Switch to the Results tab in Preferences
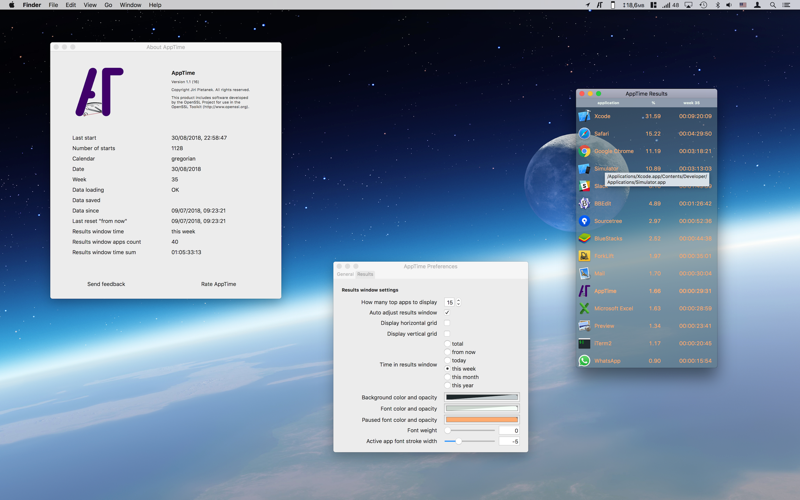800x500 pixels. pos(365,274)
